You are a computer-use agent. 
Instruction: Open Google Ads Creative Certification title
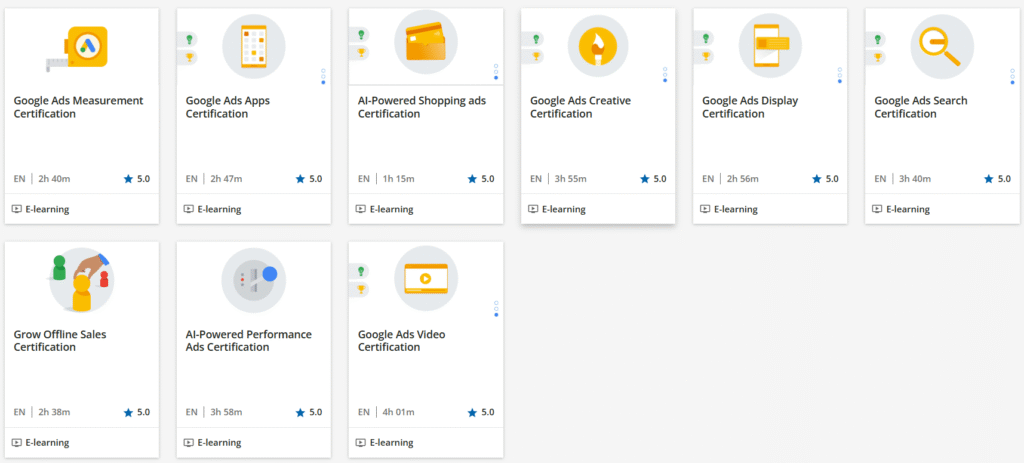[581, 107]
